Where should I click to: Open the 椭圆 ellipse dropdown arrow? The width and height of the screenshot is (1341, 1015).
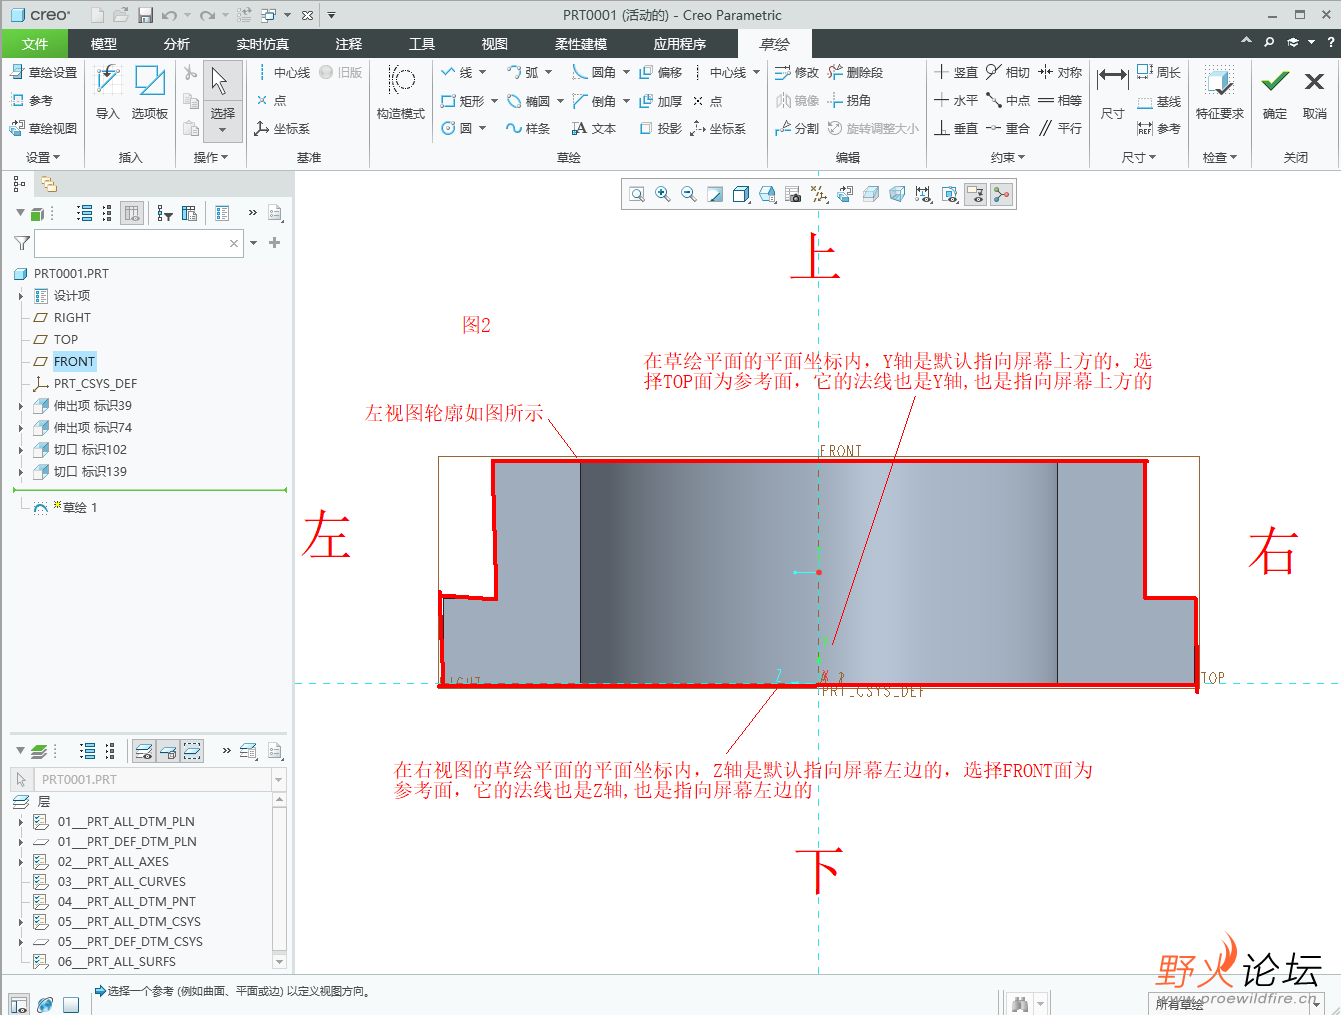click(560, 101)
